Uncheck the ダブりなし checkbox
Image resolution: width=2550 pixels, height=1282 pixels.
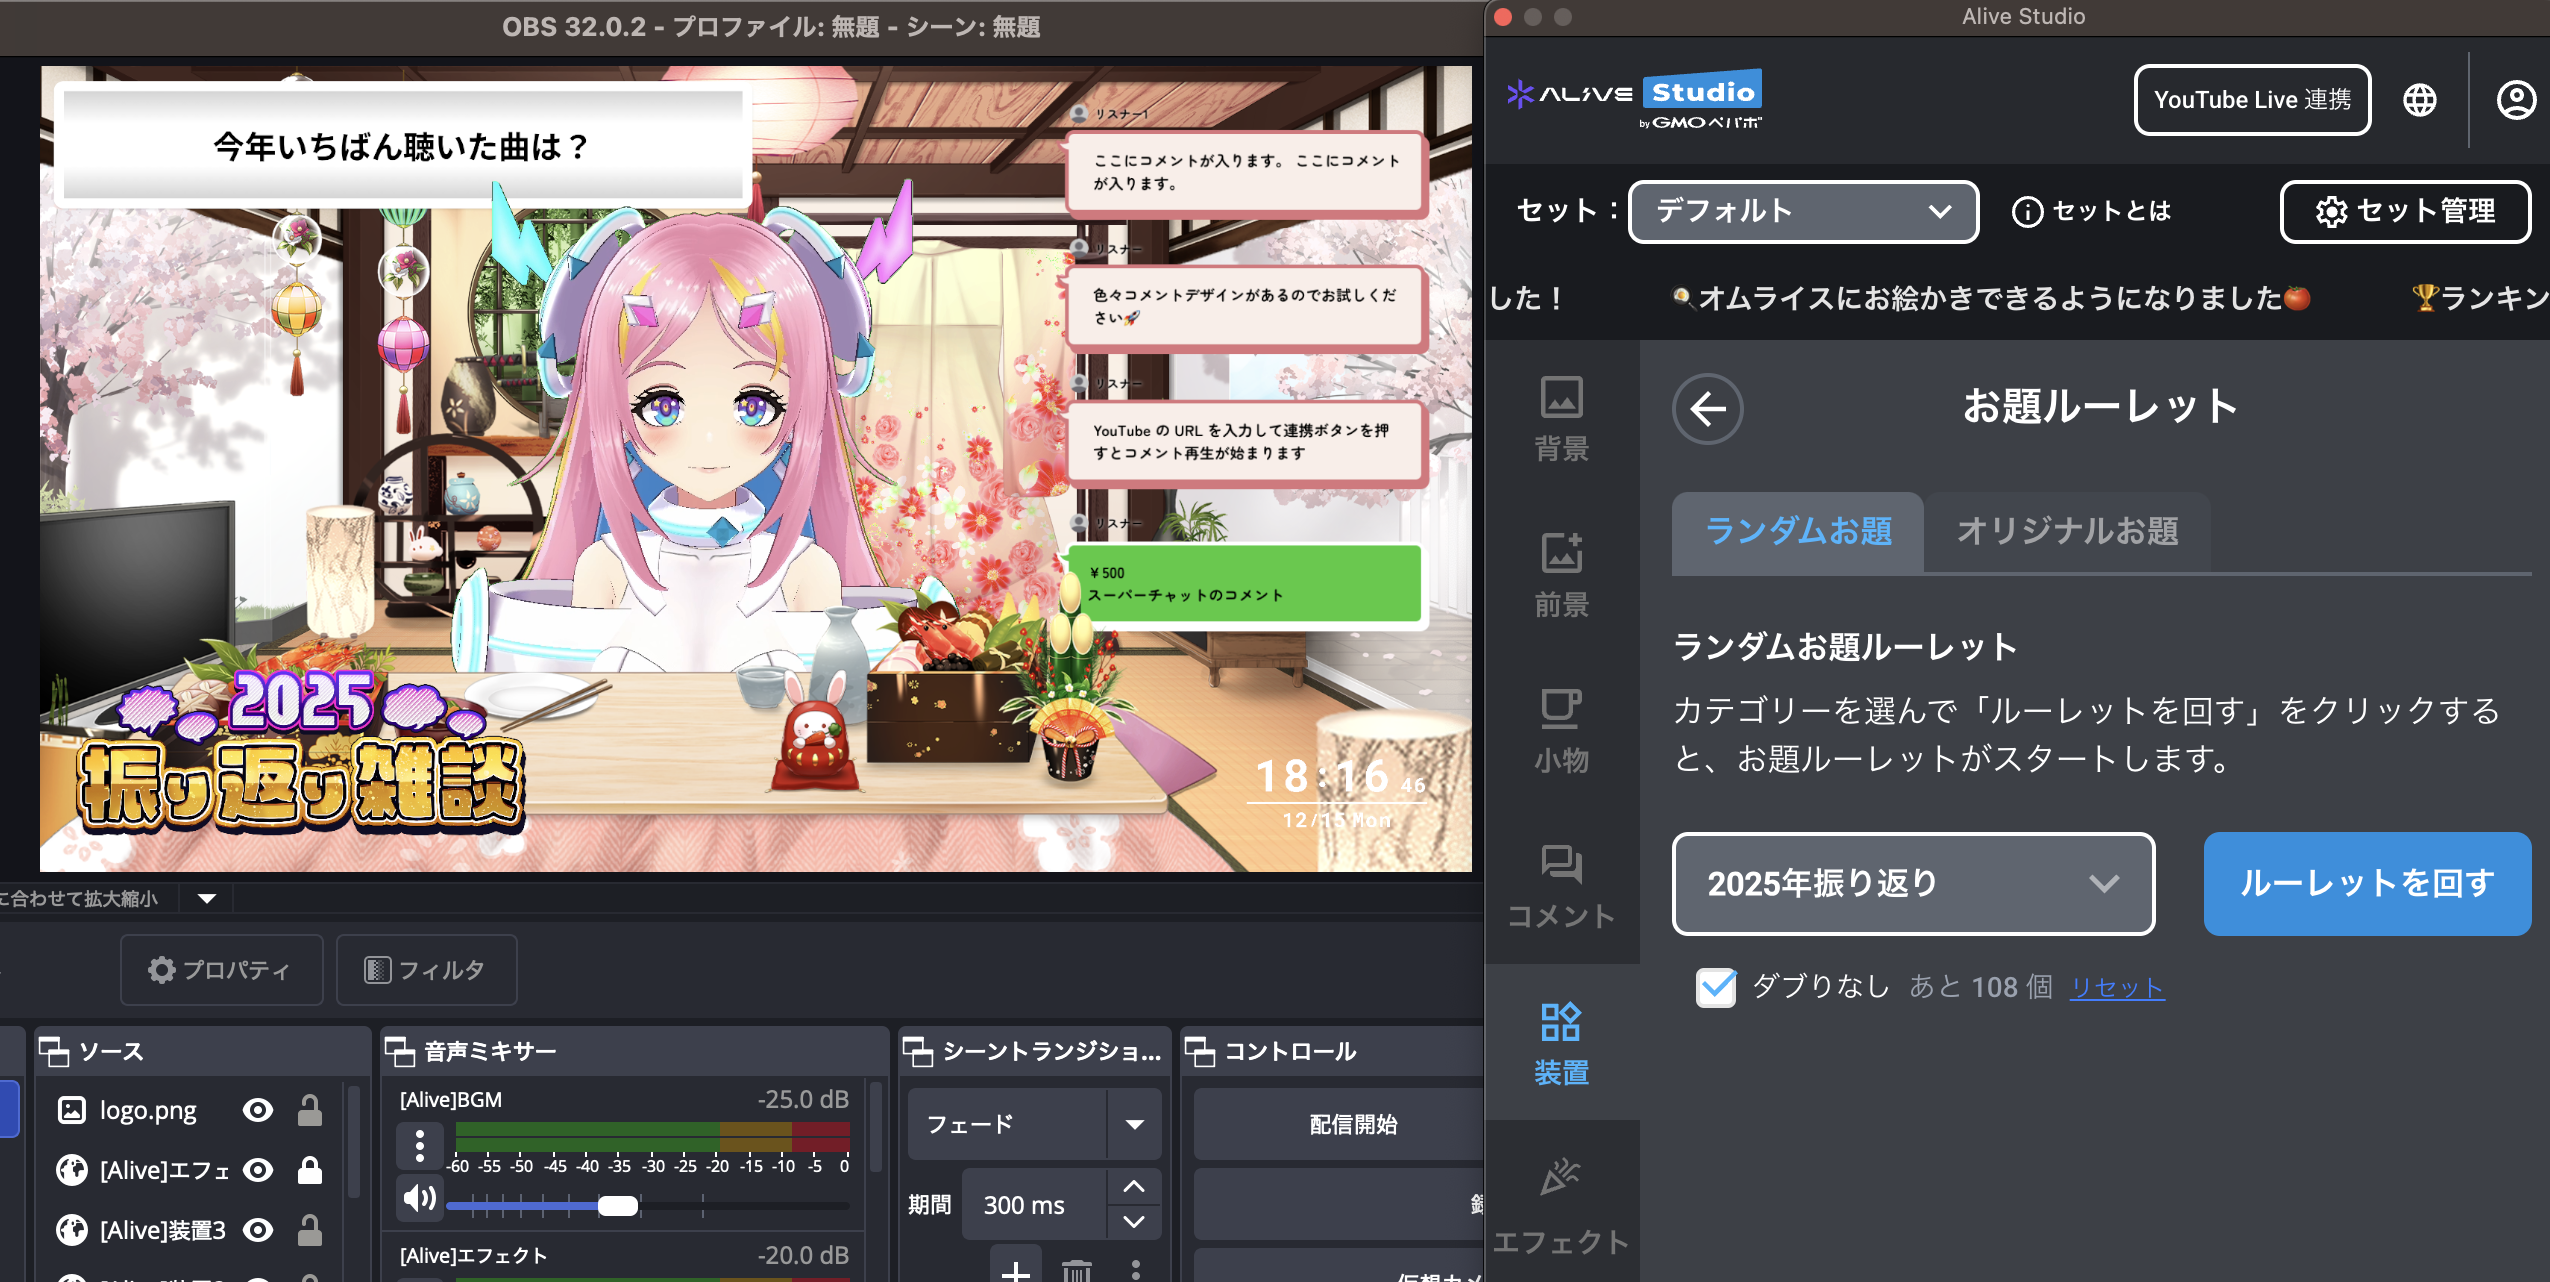point(1716,987)
